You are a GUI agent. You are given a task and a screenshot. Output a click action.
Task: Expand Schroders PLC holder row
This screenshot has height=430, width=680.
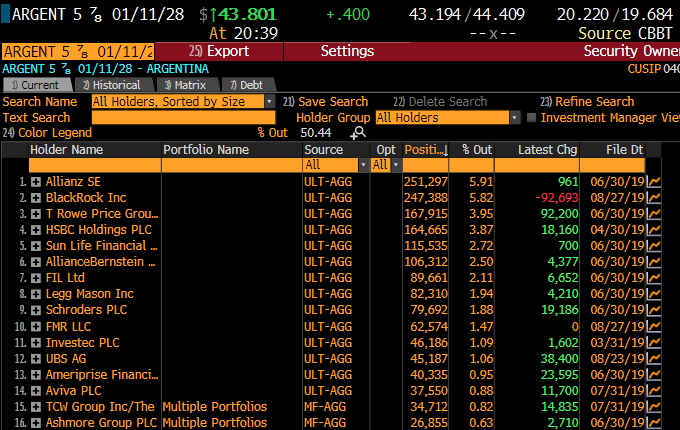point(36,310)
